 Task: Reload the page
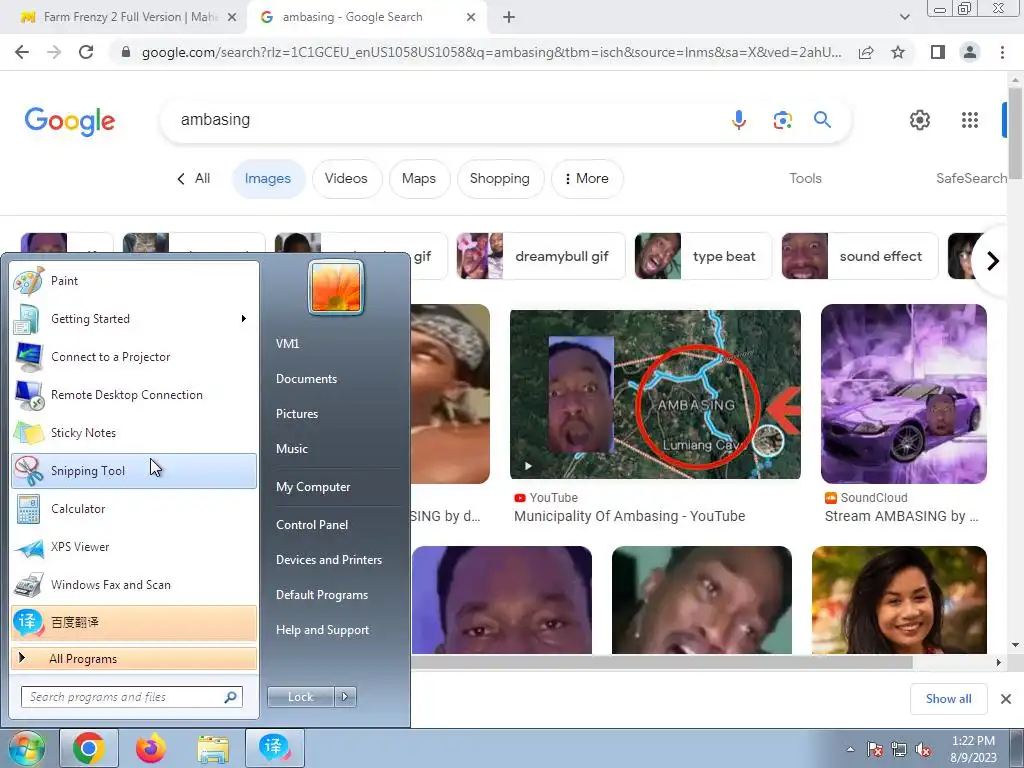coord(86,52)
